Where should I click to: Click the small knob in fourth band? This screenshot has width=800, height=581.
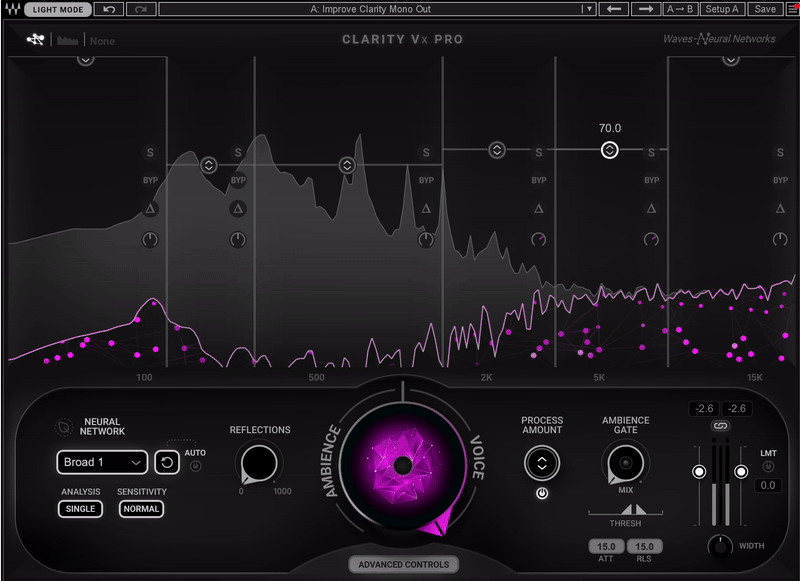pos(539,239)
